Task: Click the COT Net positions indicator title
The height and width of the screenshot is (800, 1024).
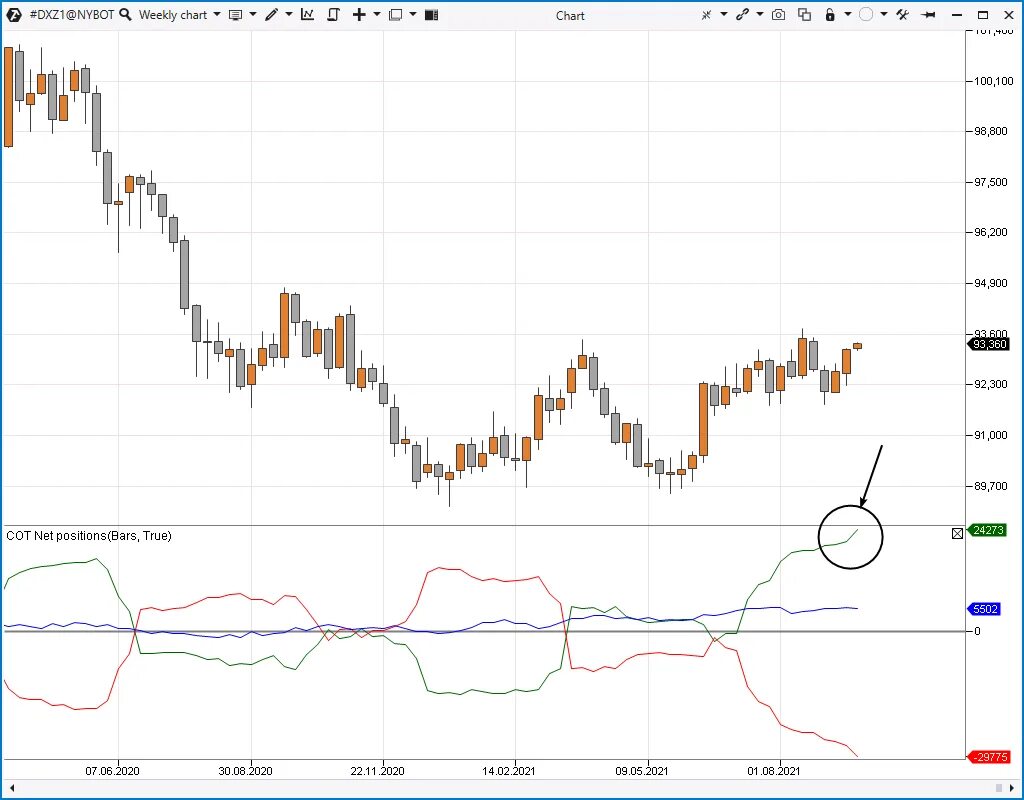Action: [x=89, y=536]
